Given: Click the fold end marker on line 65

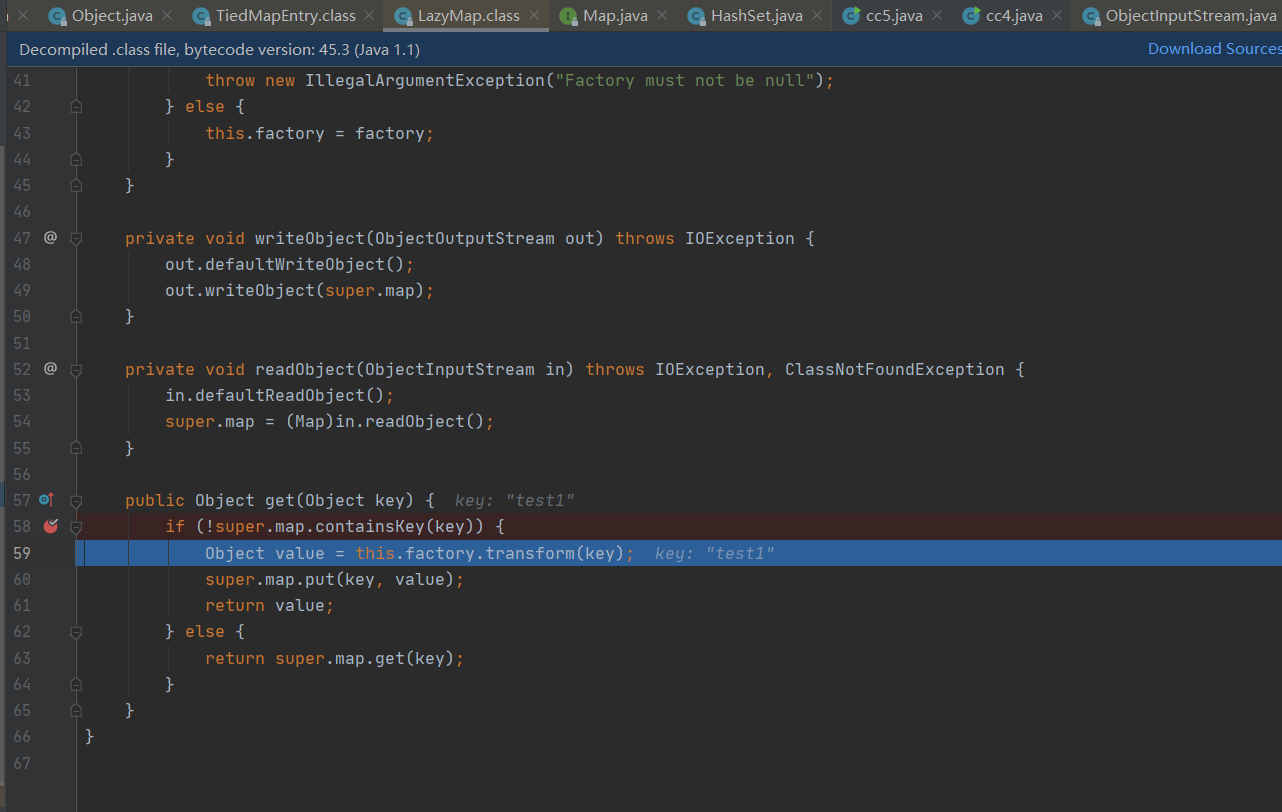Looking at the screenshot, I should 76,710.
